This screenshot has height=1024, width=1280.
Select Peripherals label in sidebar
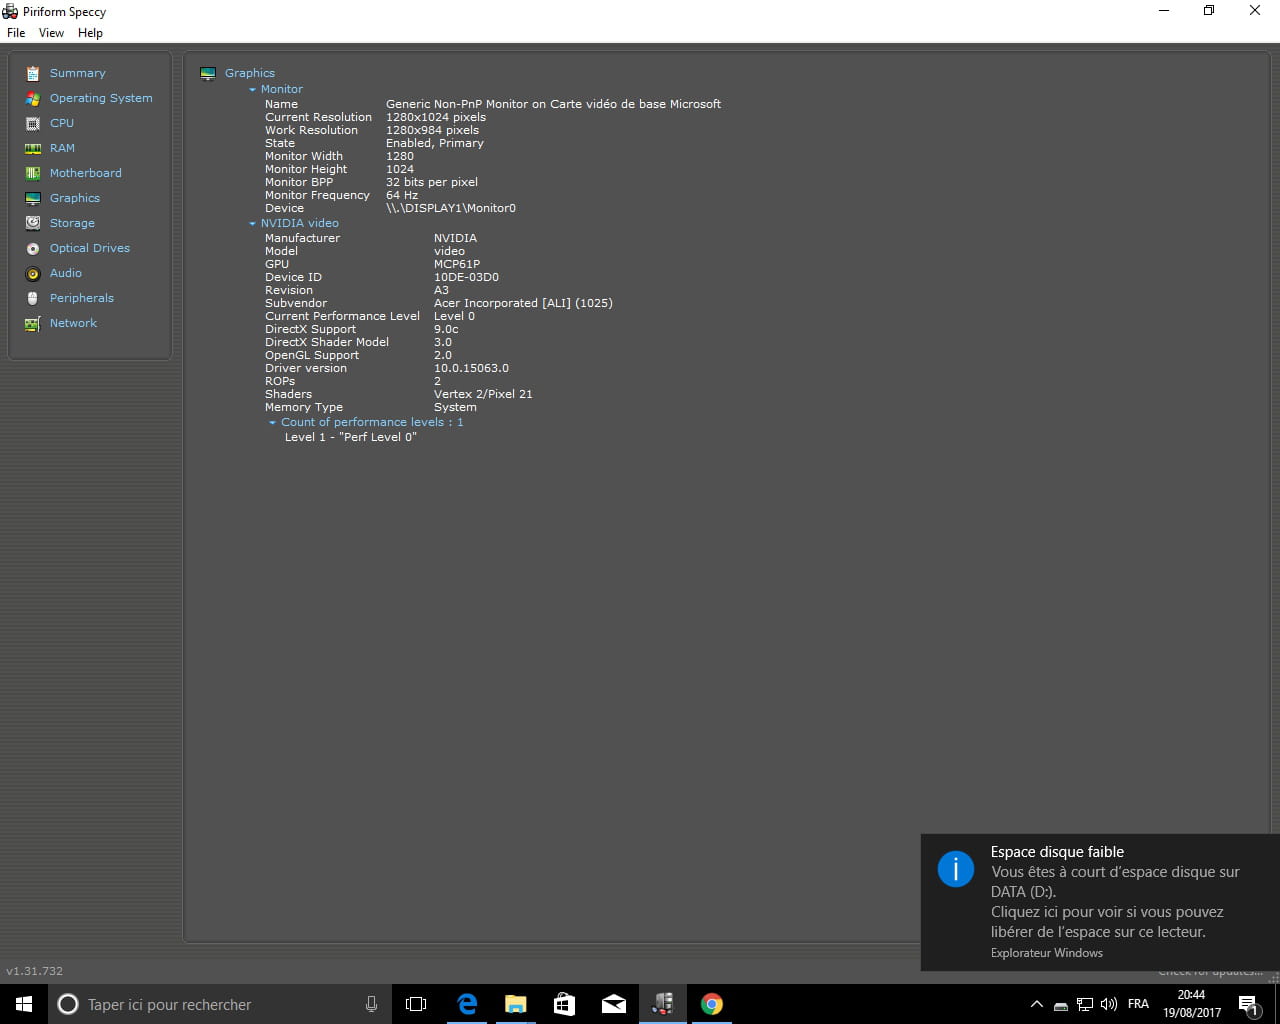[x=82, y=298]
